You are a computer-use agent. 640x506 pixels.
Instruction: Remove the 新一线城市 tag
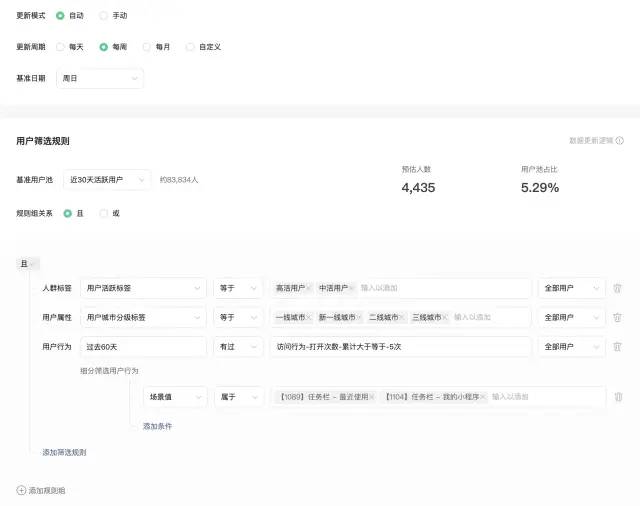pos(359,317)
